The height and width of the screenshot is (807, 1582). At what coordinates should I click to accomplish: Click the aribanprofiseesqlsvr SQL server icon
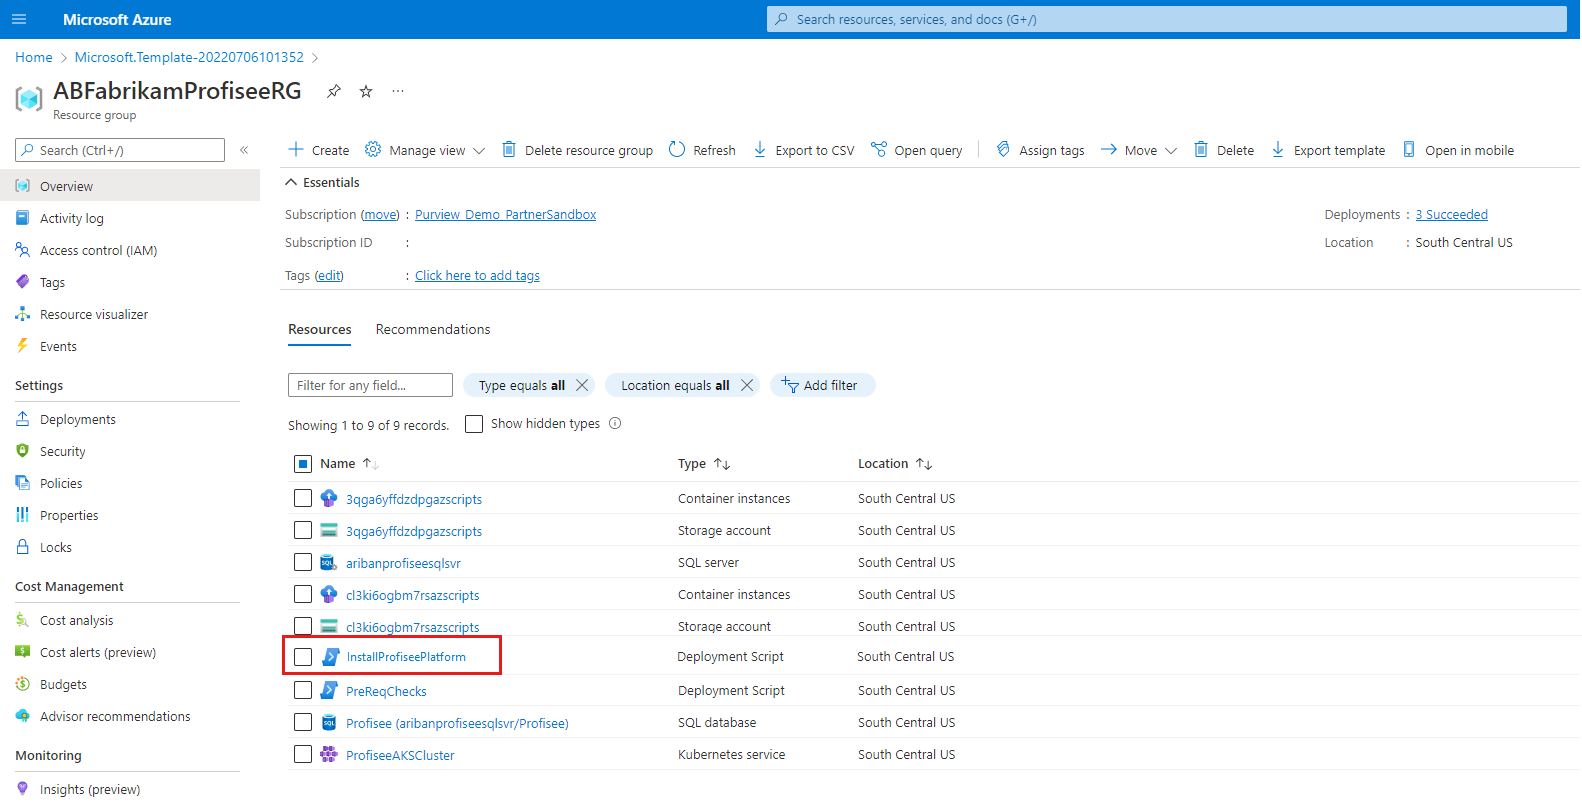click(329, 562)
